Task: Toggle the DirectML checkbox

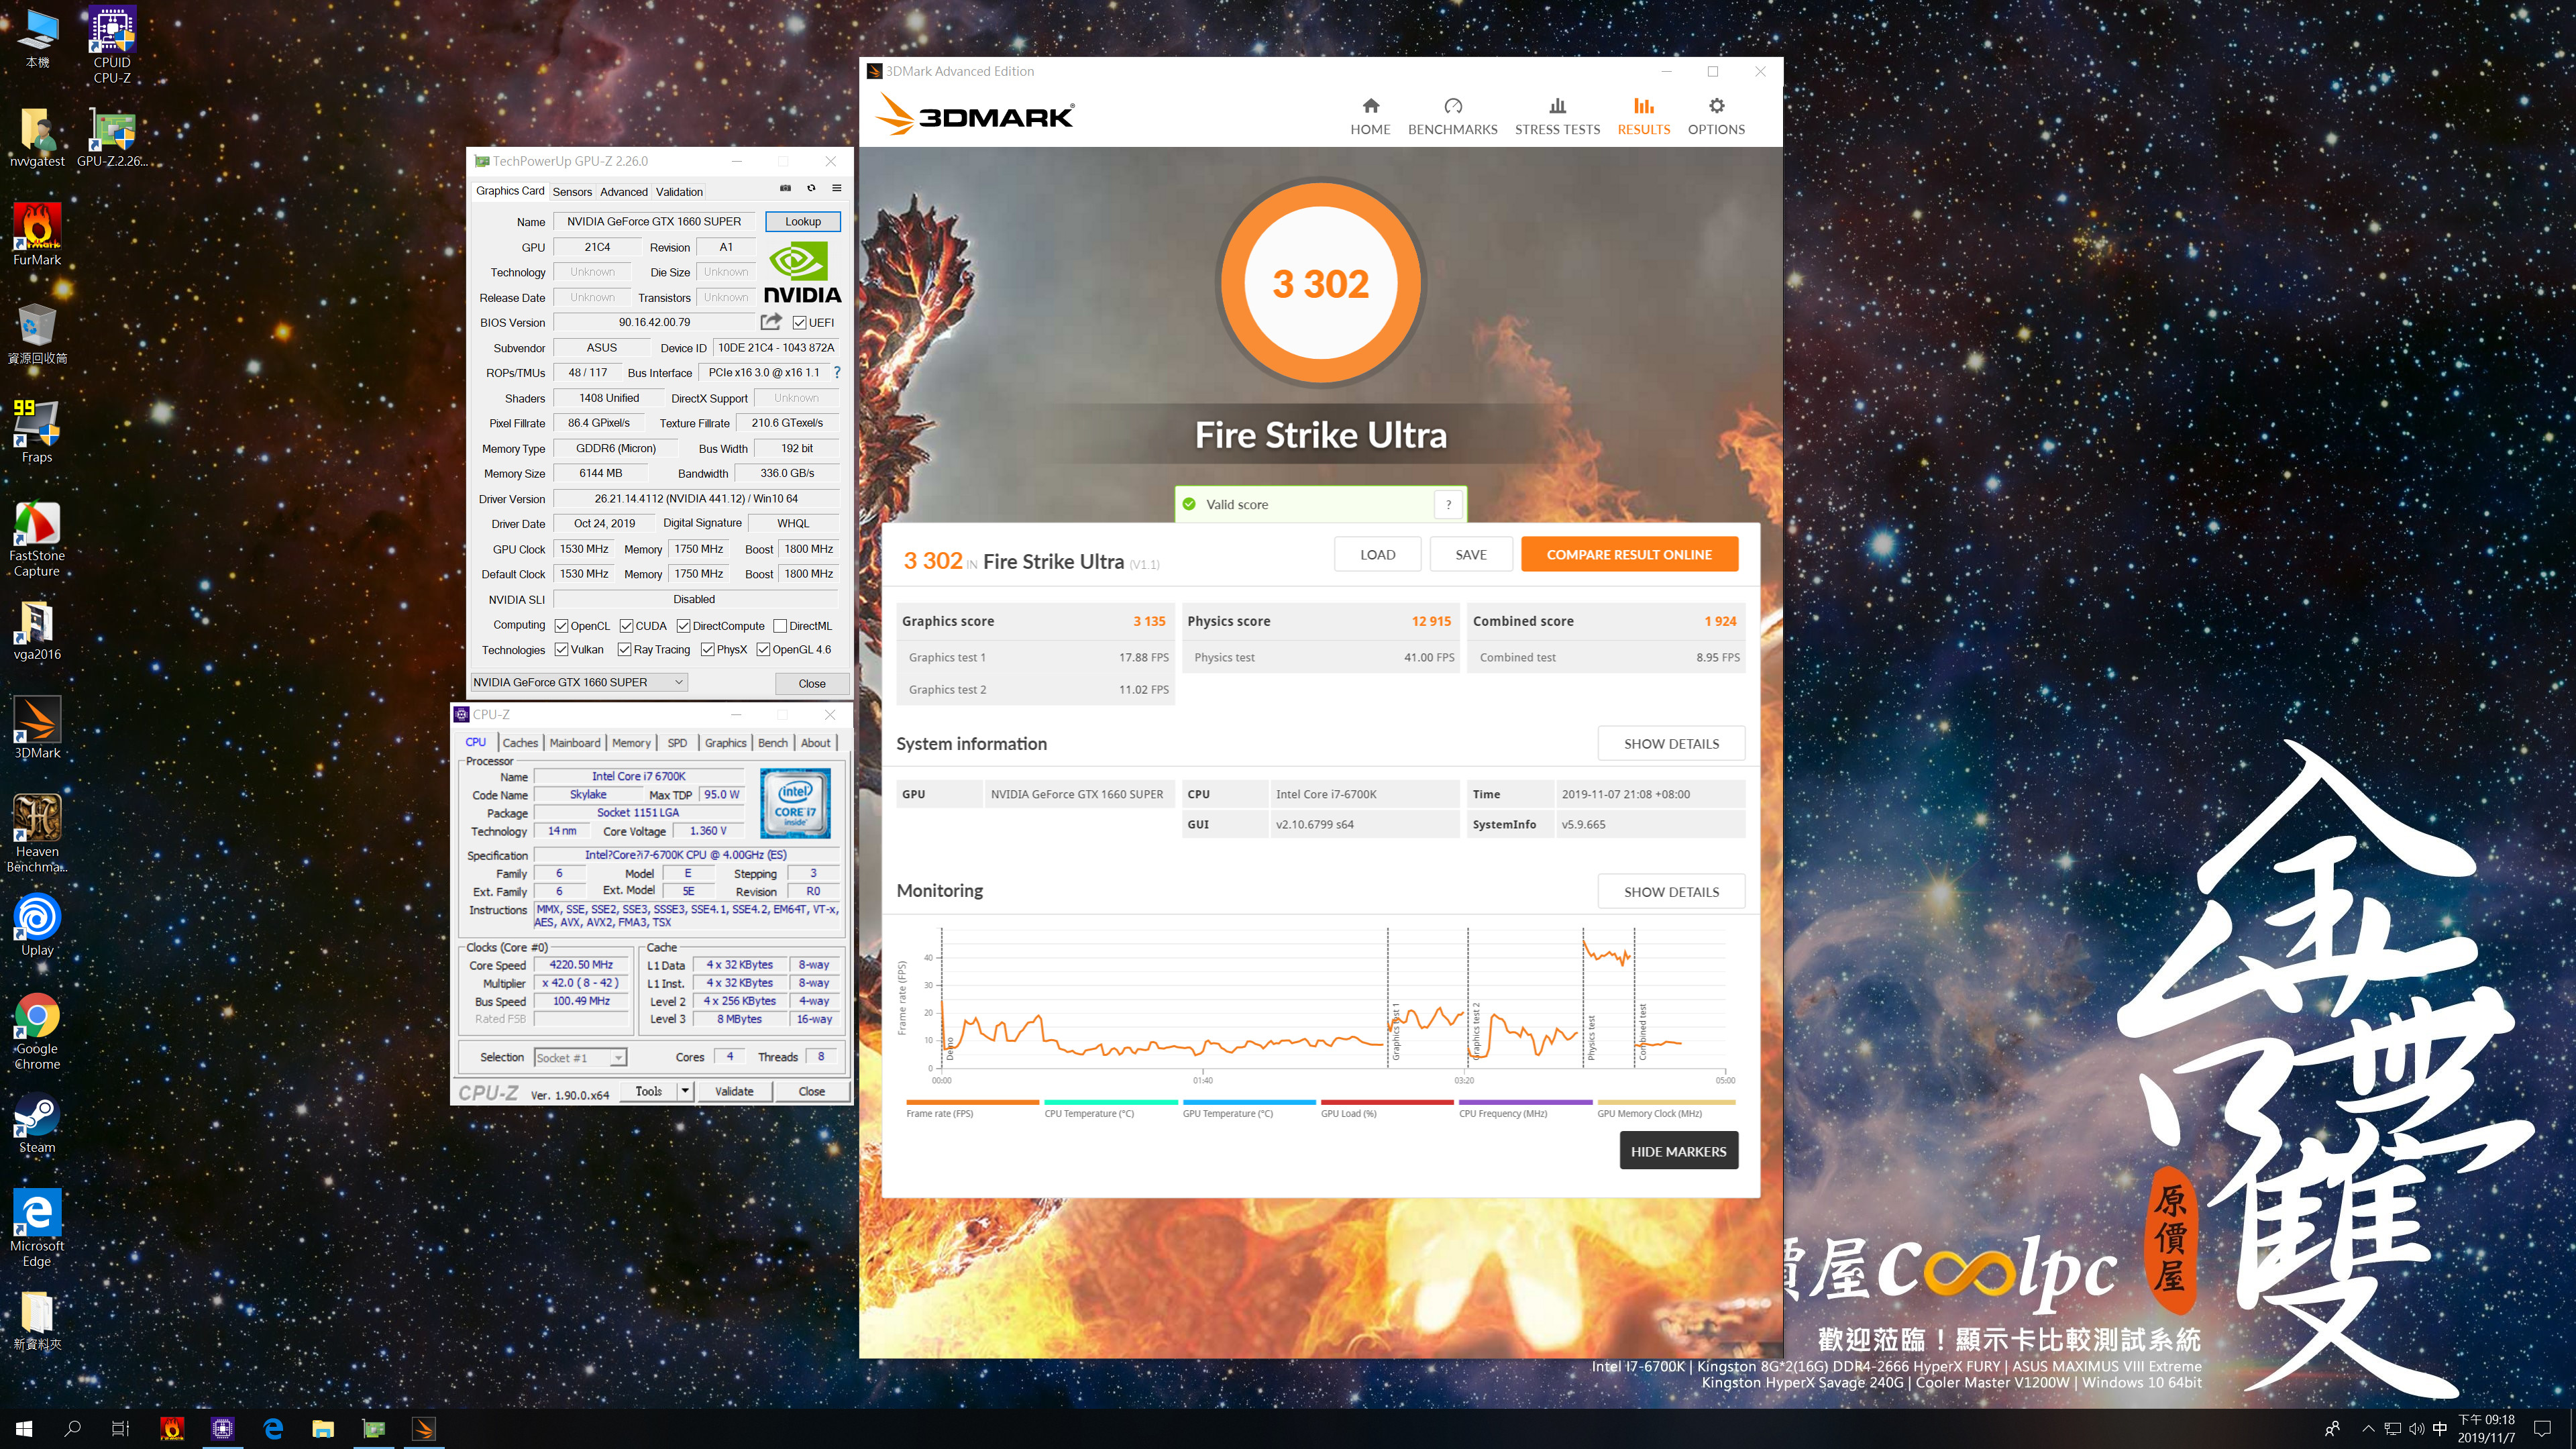Action: [x=780, y=626]
